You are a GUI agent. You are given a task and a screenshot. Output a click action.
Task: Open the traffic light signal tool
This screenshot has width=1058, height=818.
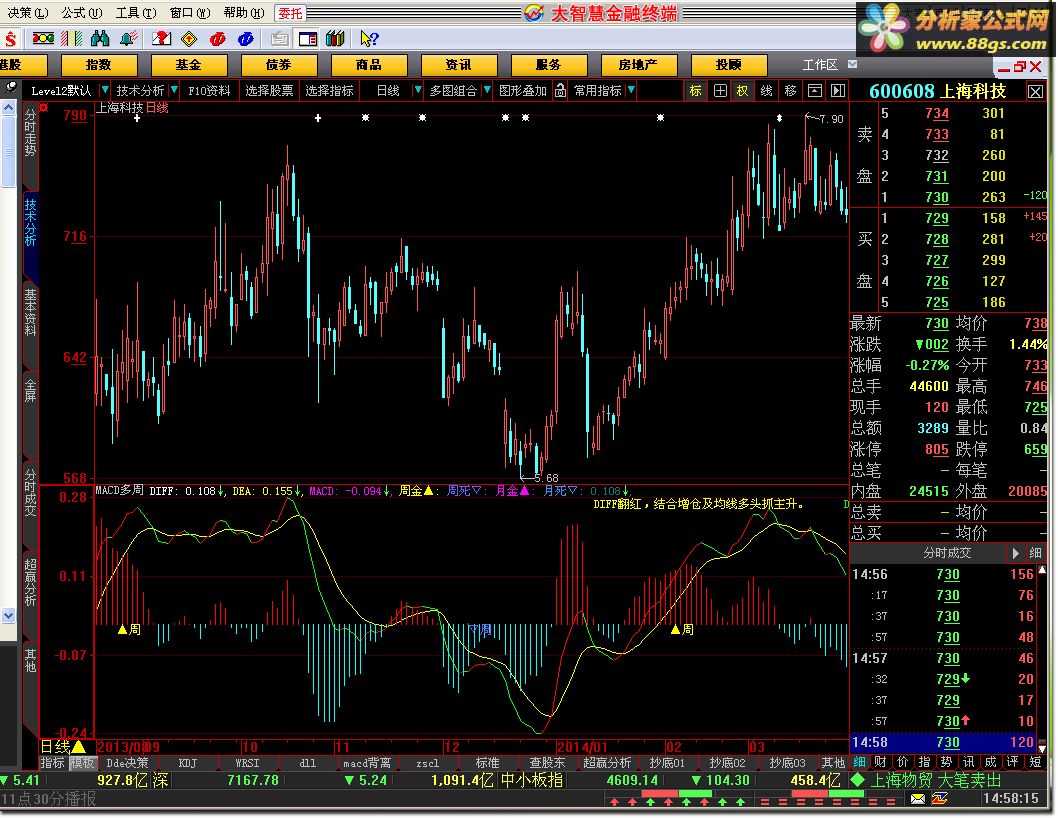pyautogui.click(x=43, y=38)
